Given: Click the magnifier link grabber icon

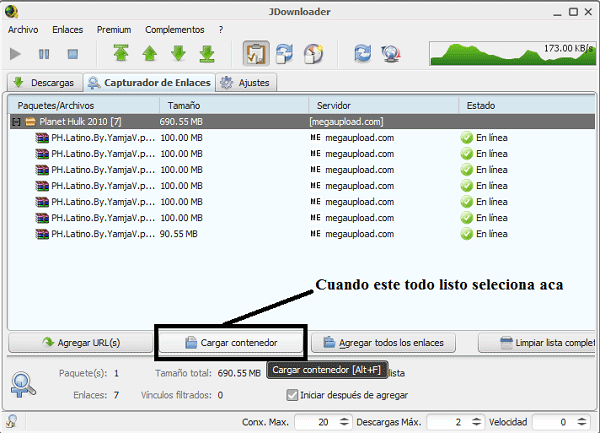Looking at the screenshot, I should [23, 384].
